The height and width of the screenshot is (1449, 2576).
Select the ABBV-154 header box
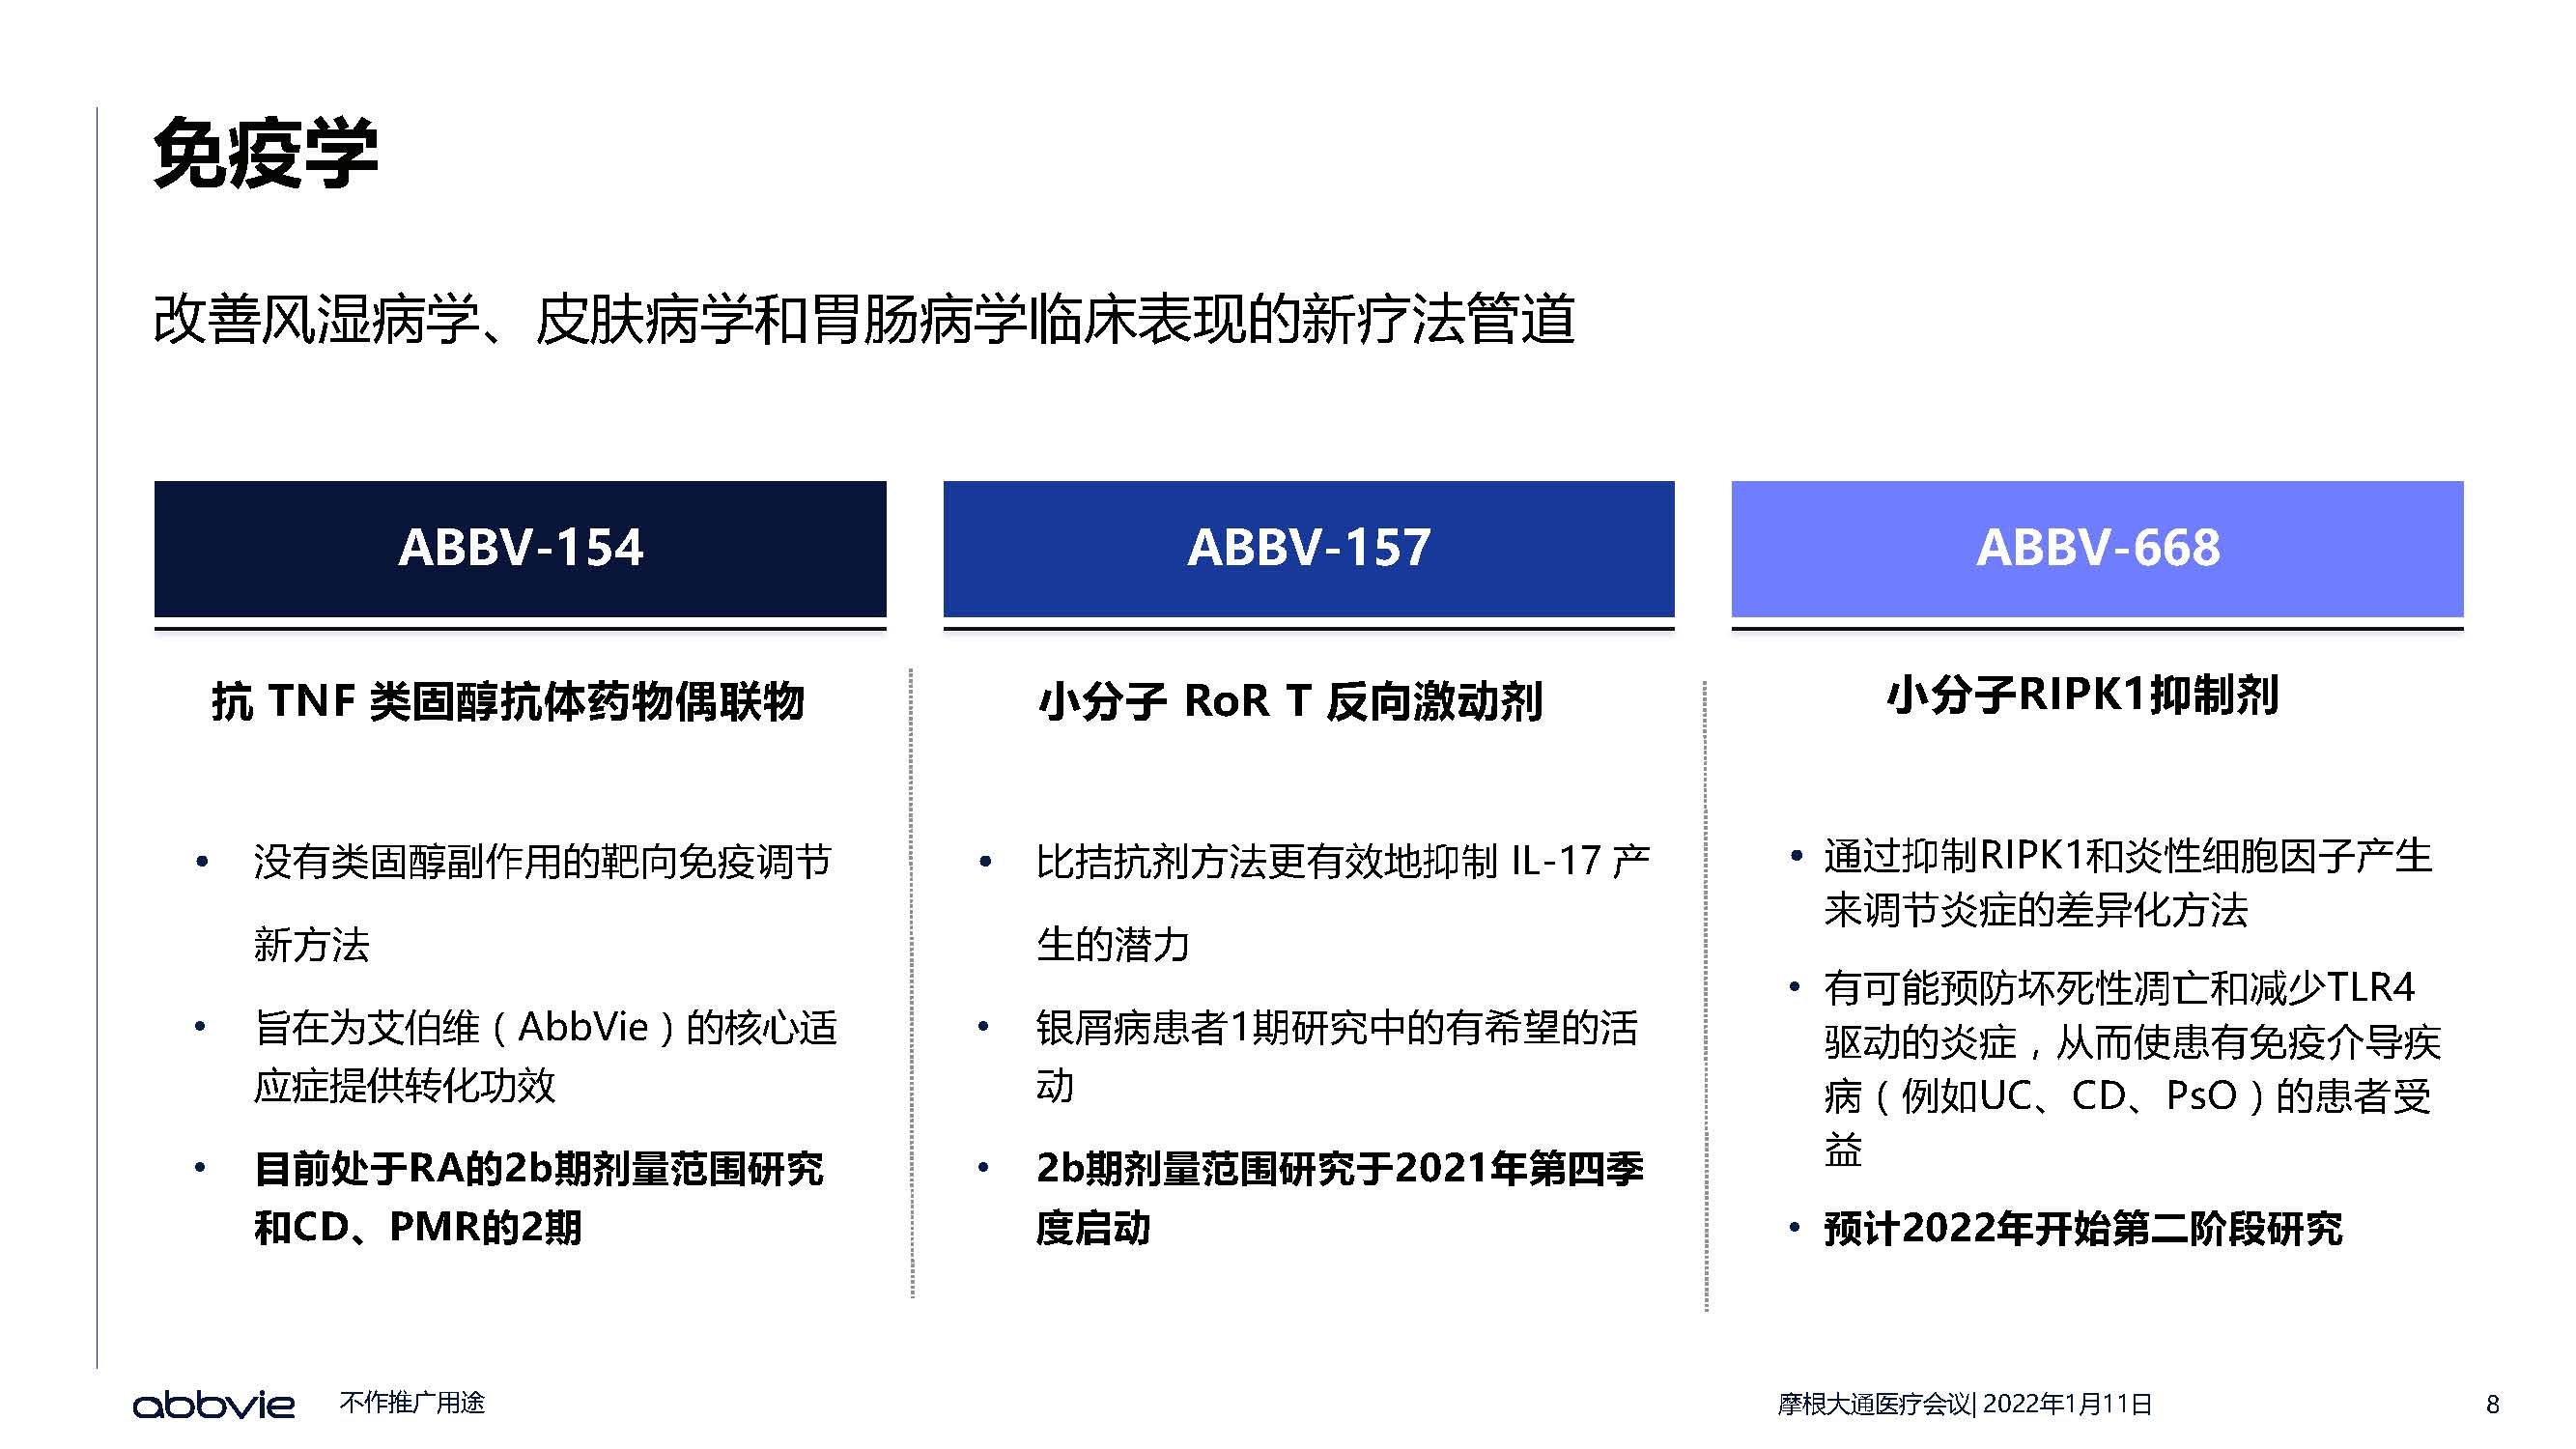click(x=520, y=548)
